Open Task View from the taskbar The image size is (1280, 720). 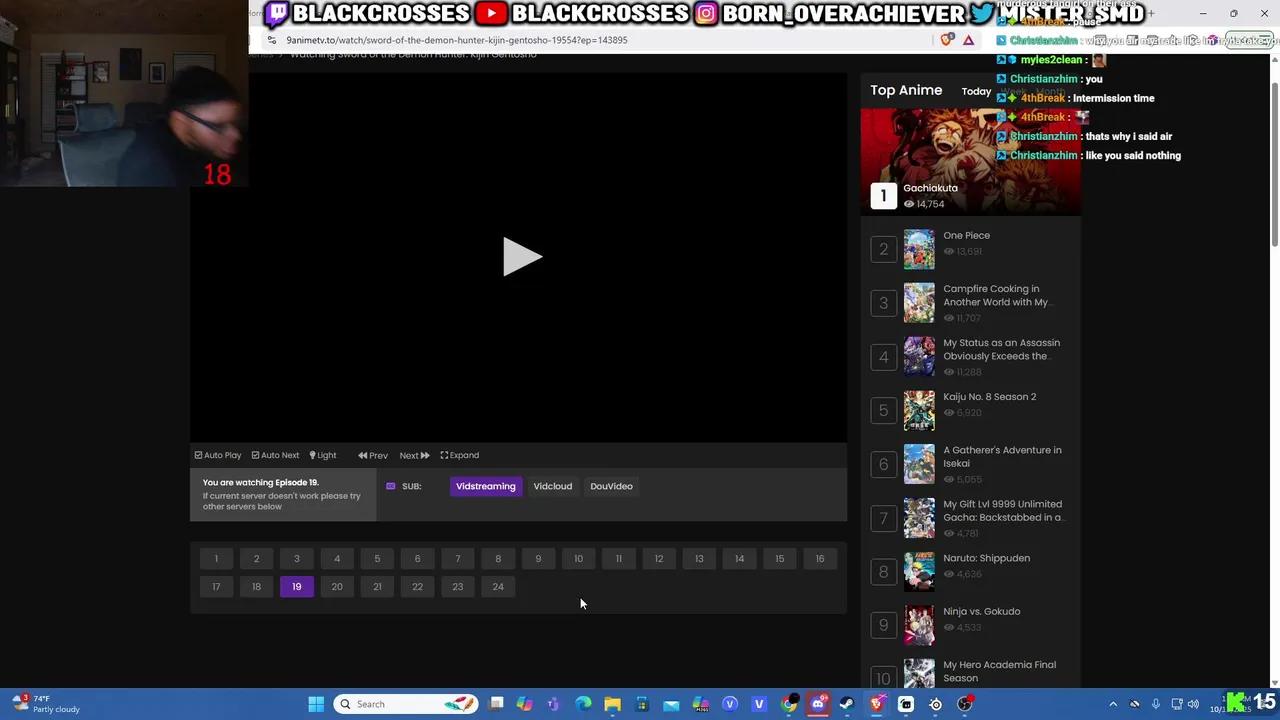496,704
